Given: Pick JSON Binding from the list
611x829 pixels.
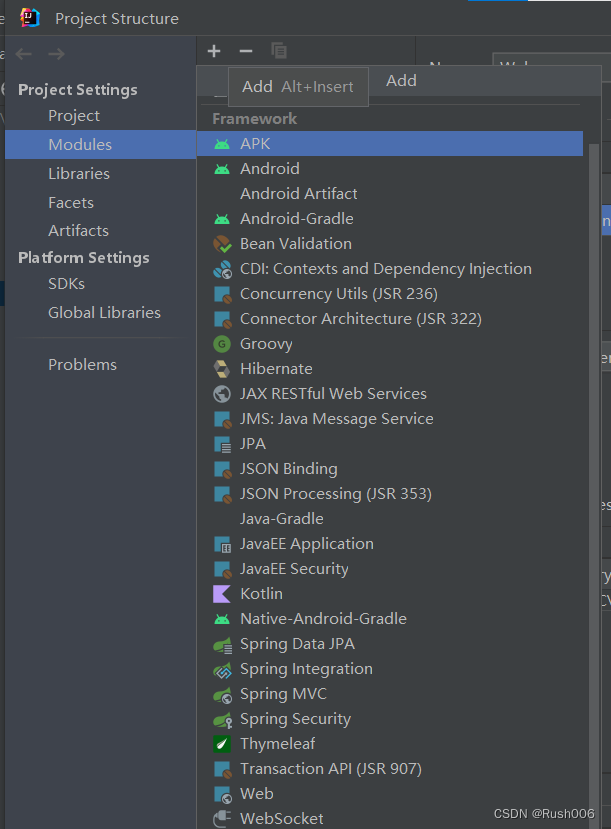Looking at the screenshot, I should pyautogui.click(x=390, y=469).
